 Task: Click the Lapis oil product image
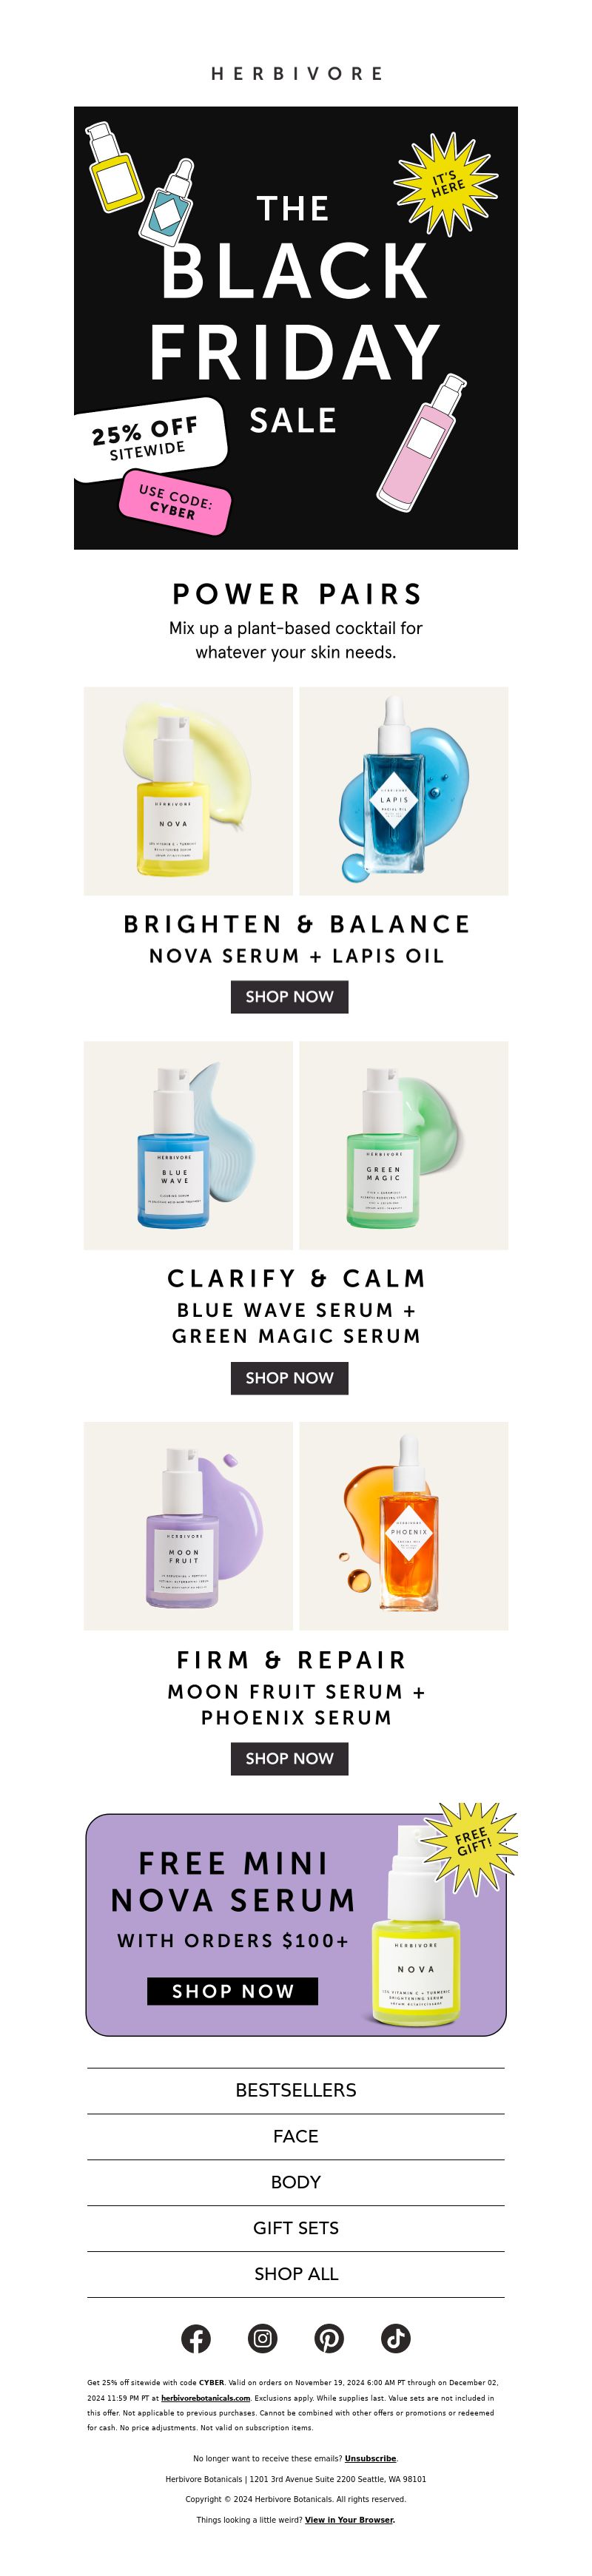tap(404, 790)
